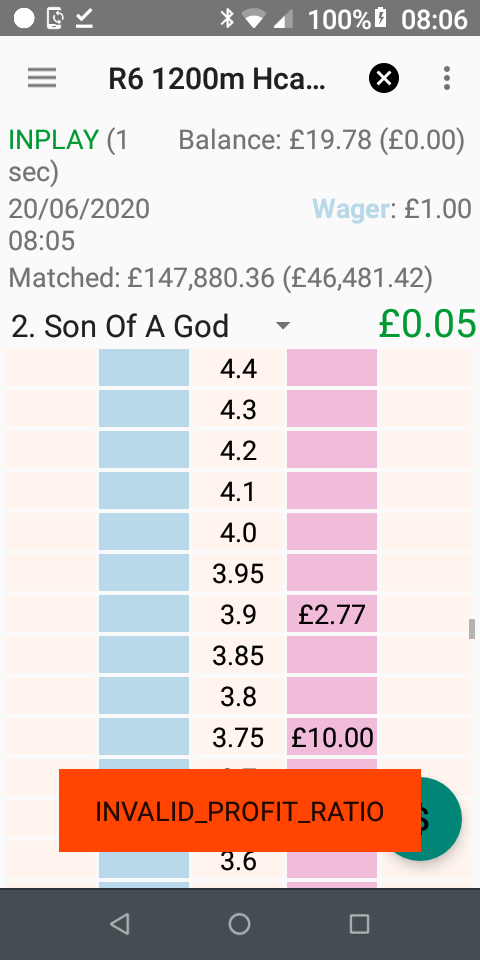Image resolution: width=480 pixels, height=960 pixels.
Task: Tap the black circled X icon
Action: tap(384, 78)
